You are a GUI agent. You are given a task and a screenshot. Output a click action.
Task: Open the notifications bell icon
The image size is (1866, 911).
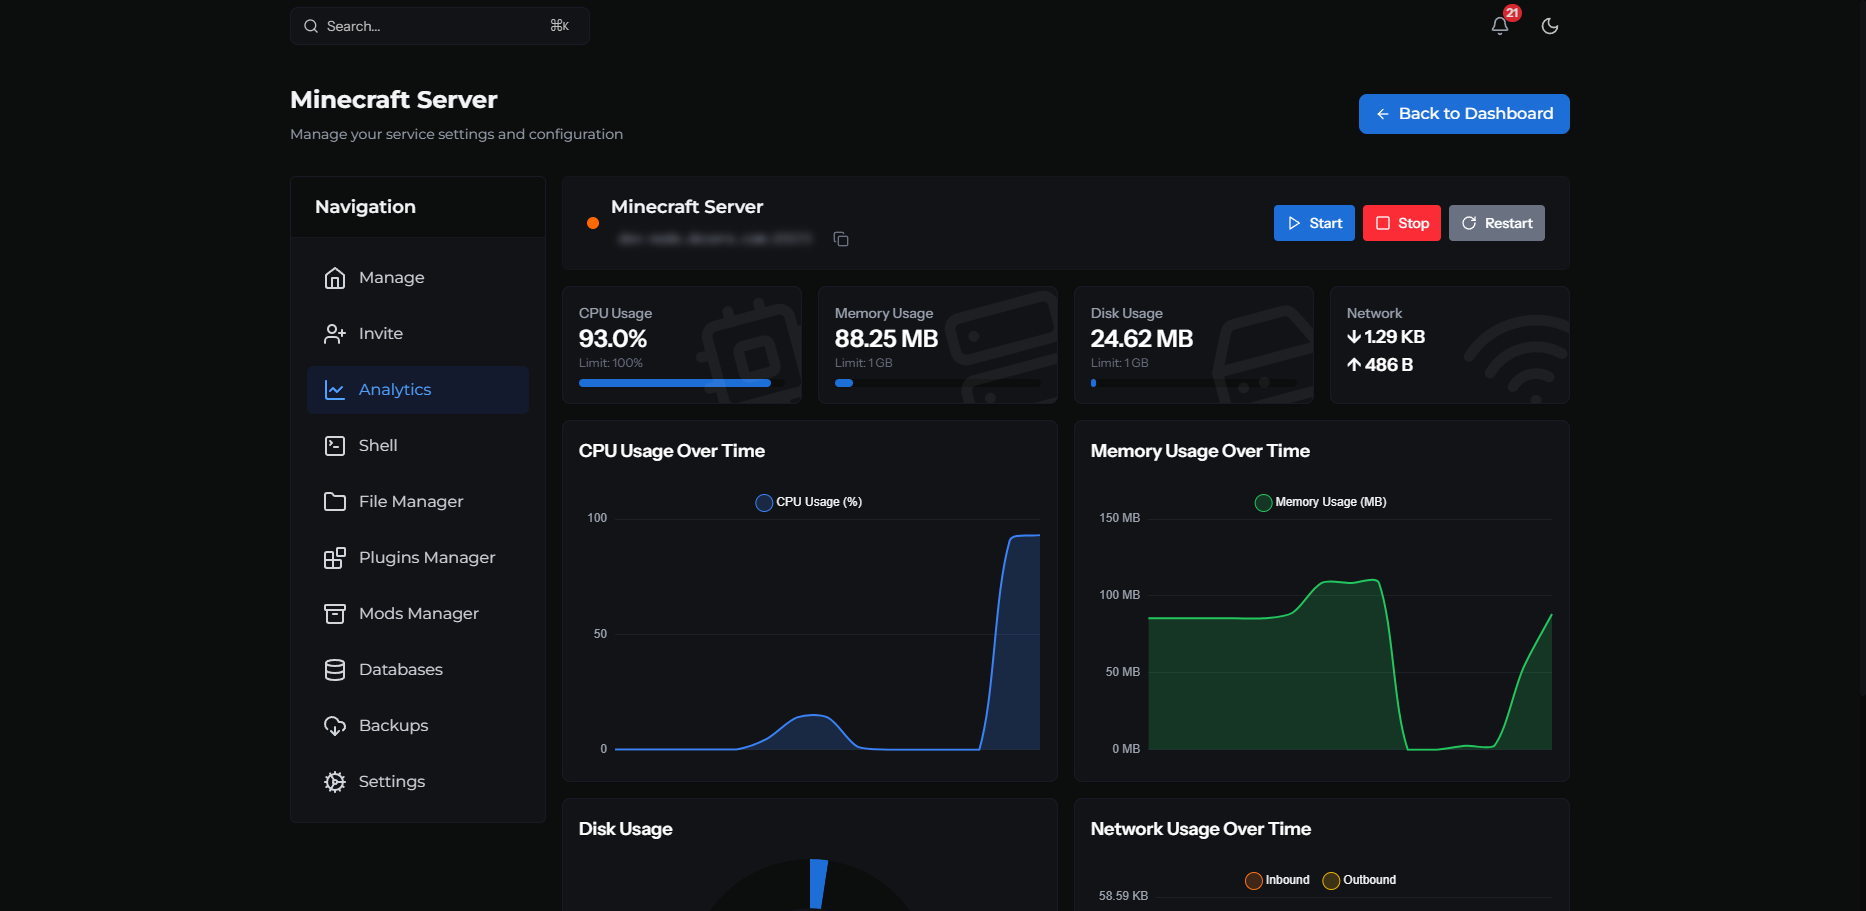pyautogui.click(x=1499, y=26)
